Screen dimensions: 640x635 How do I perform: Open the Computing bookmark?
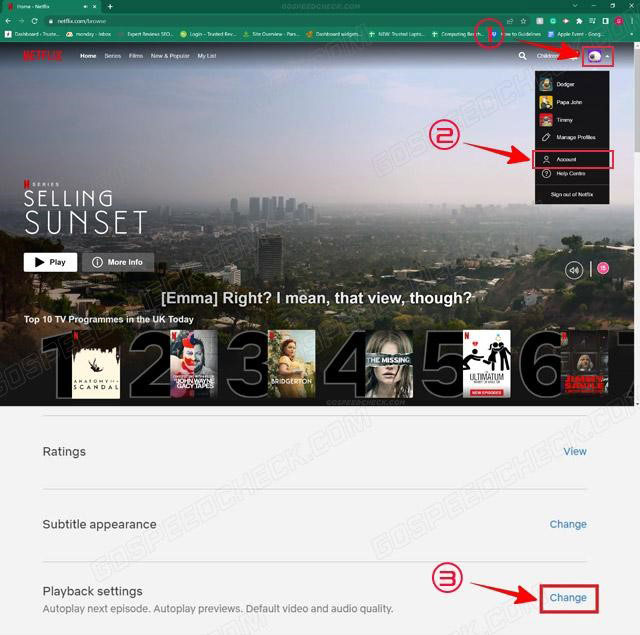tap(458, 34)
